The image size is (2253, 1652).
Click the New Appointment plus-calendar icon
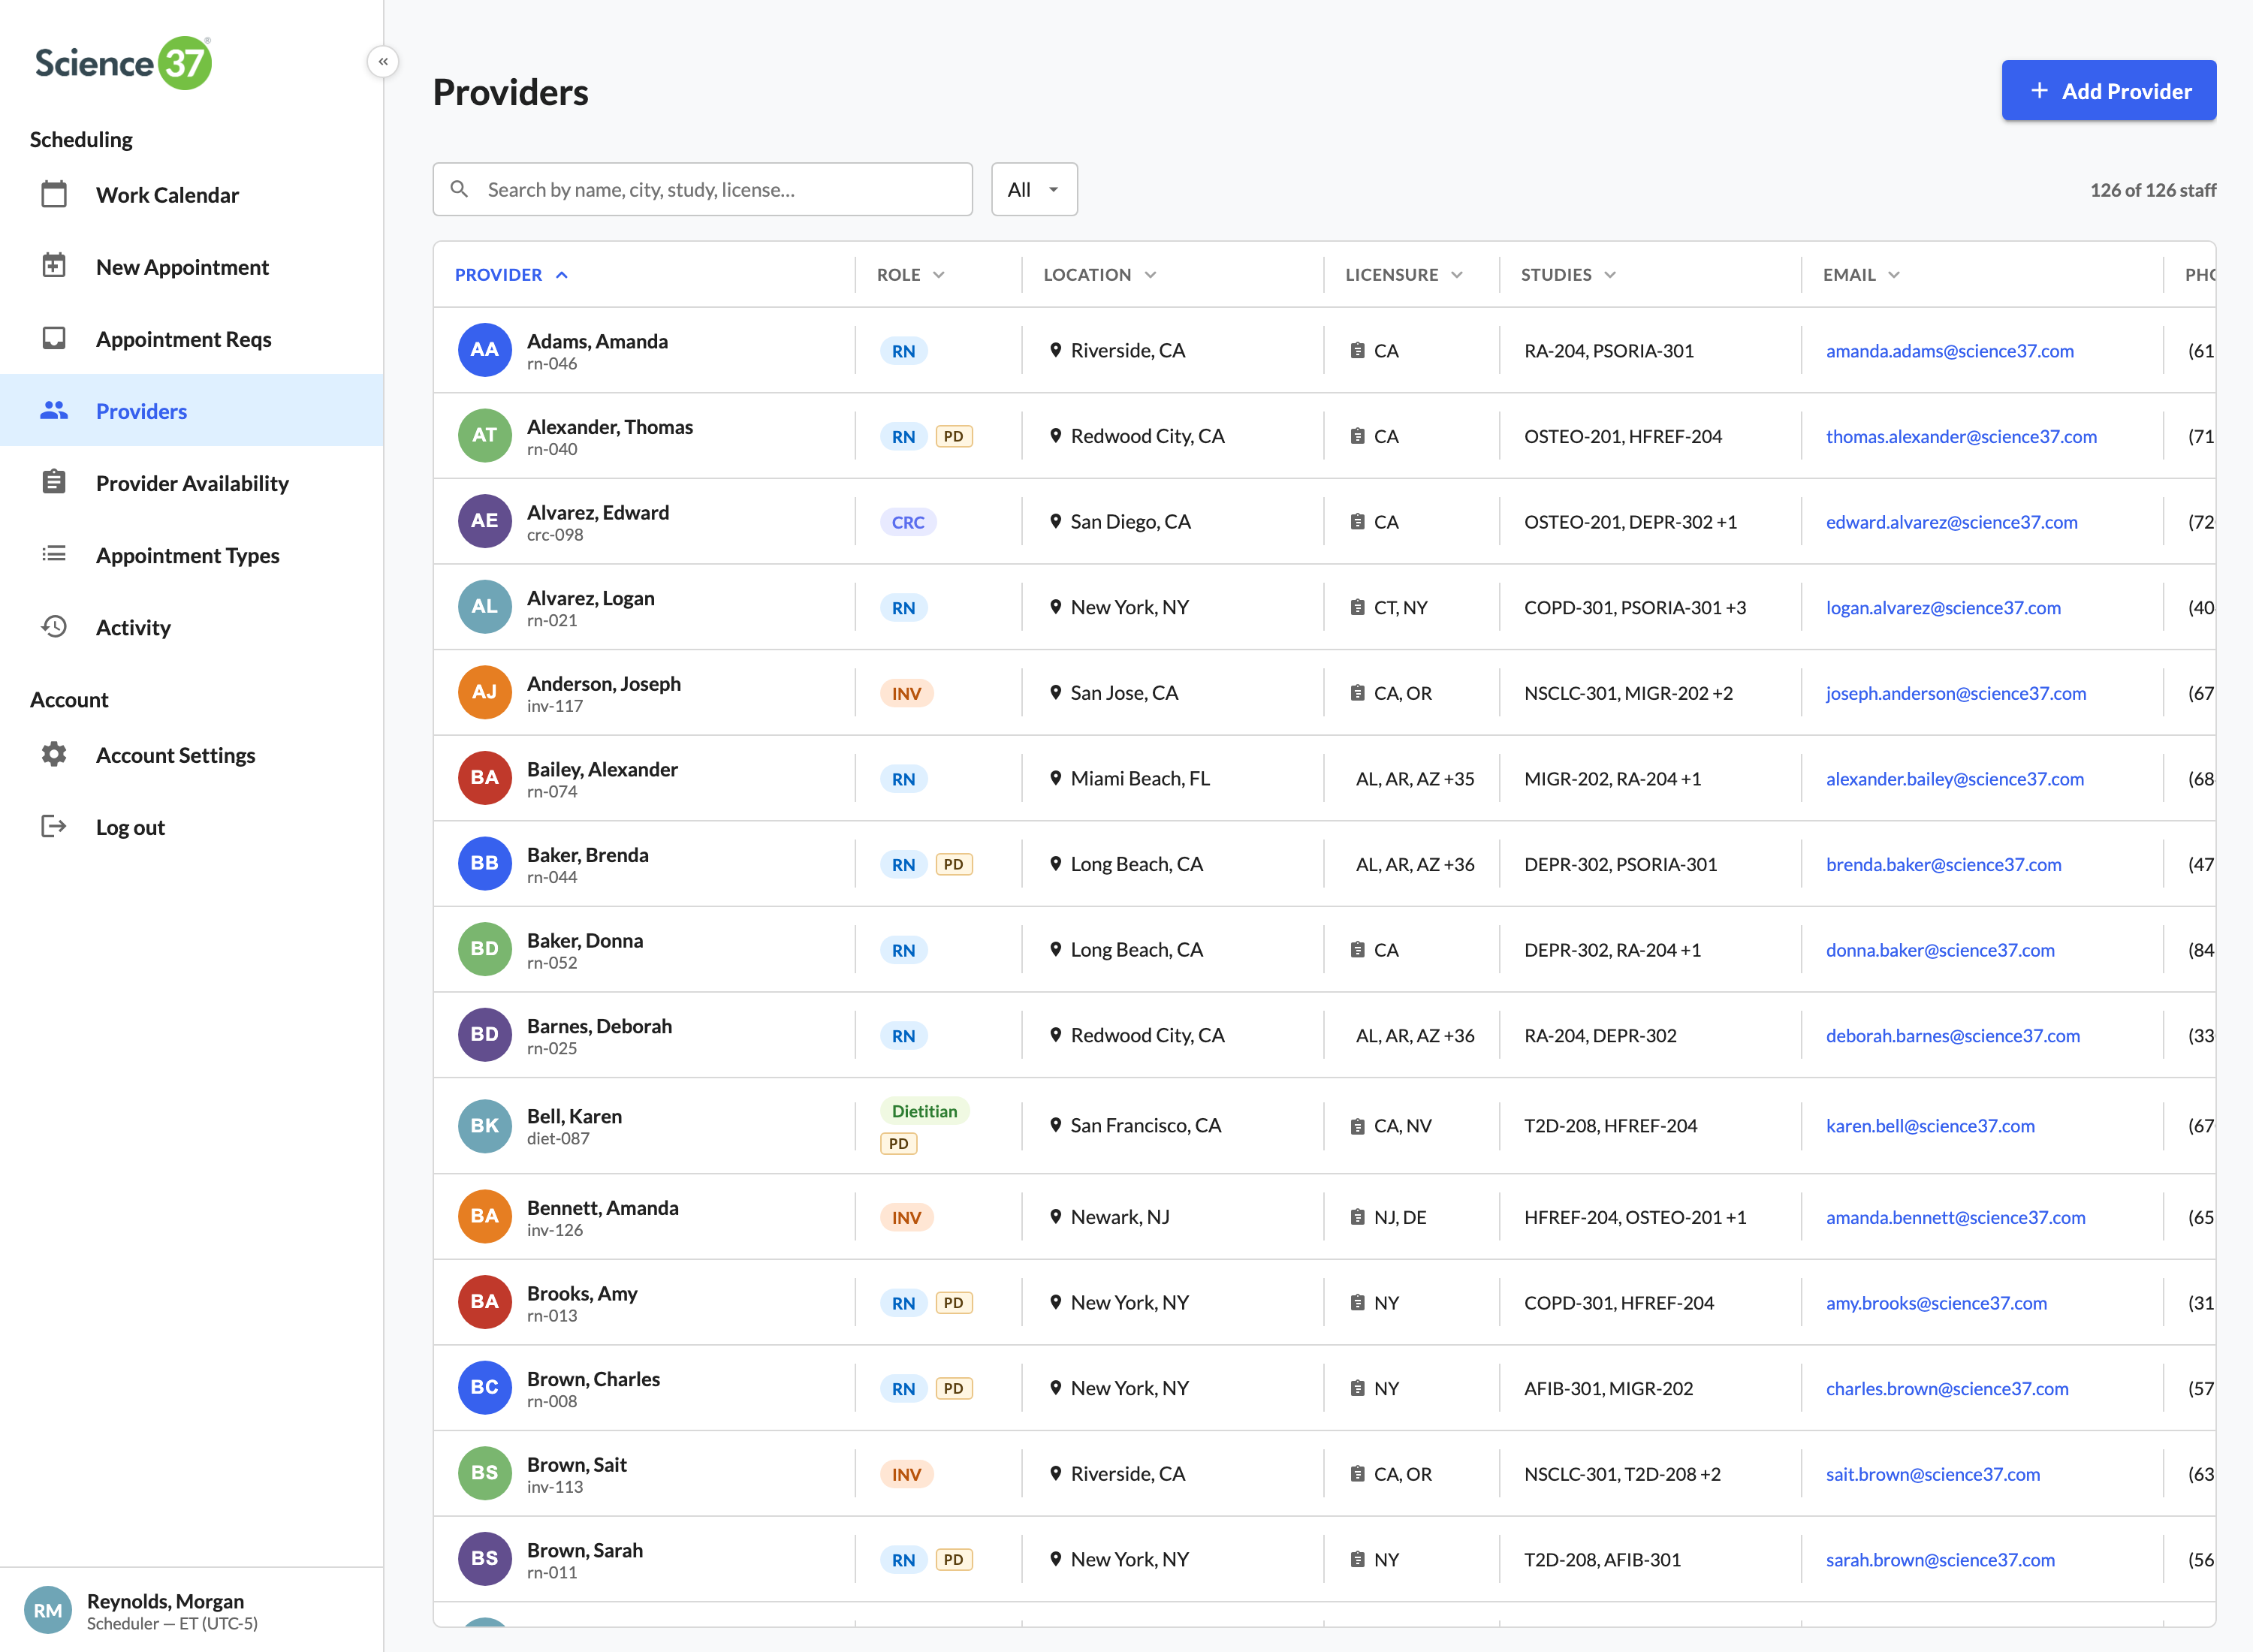click(x=54, y=266)
